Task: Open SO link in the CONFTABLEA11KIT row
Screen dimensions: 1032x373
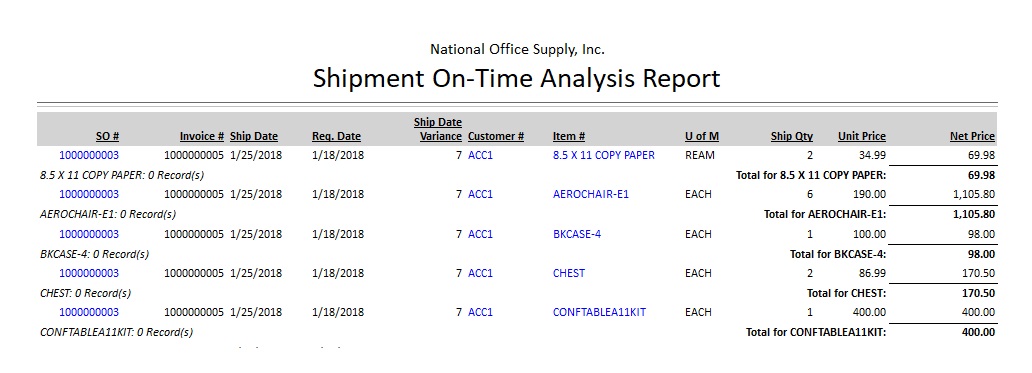Action: pos(89,312)
